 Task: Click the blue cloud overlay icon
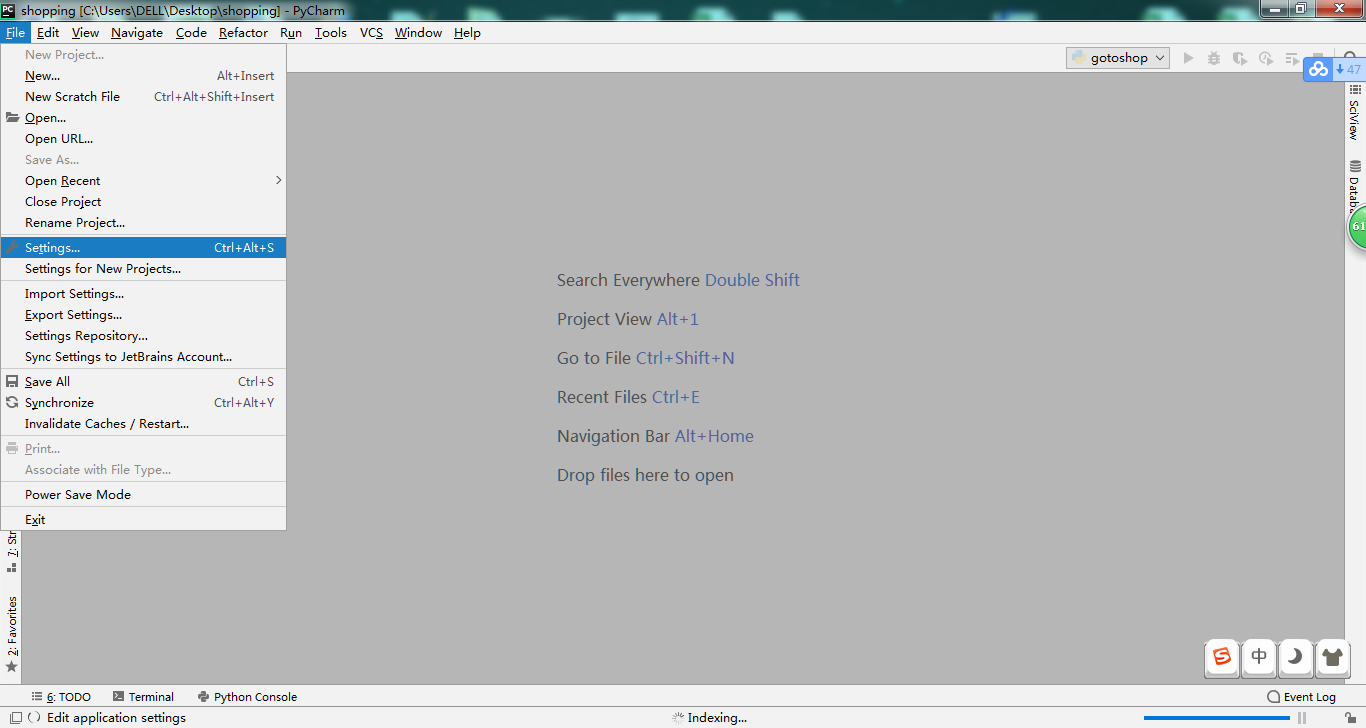(x=1318, y=69)
